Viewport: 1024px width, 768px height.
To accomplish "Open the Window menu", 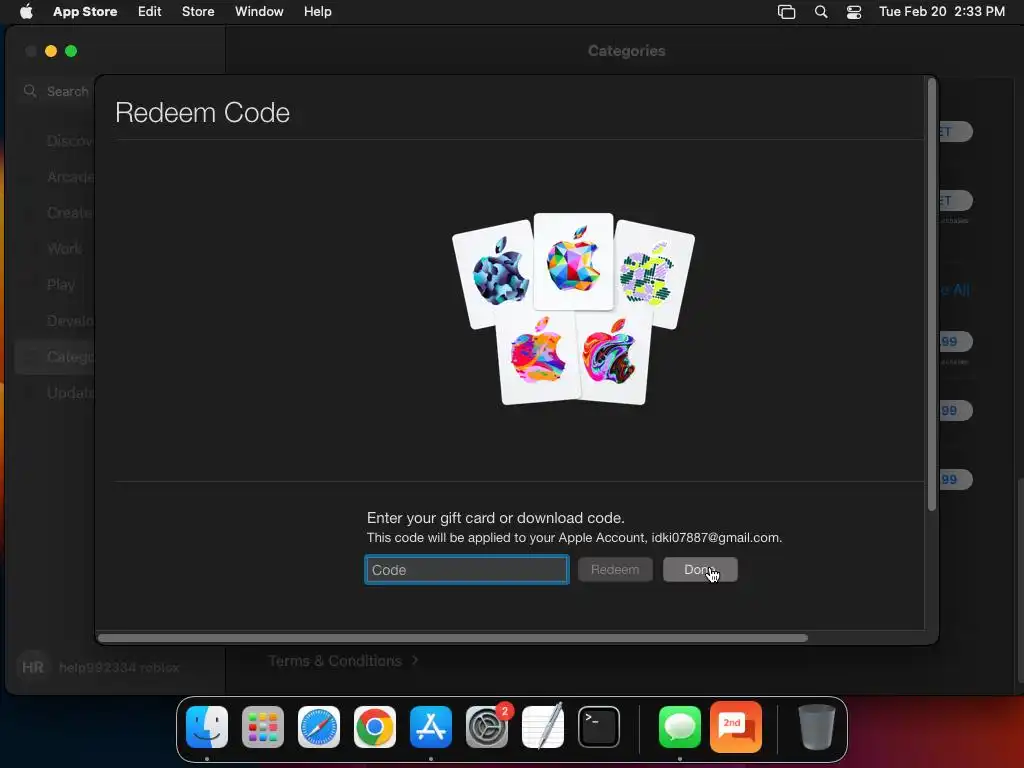I will click(259, 11).
